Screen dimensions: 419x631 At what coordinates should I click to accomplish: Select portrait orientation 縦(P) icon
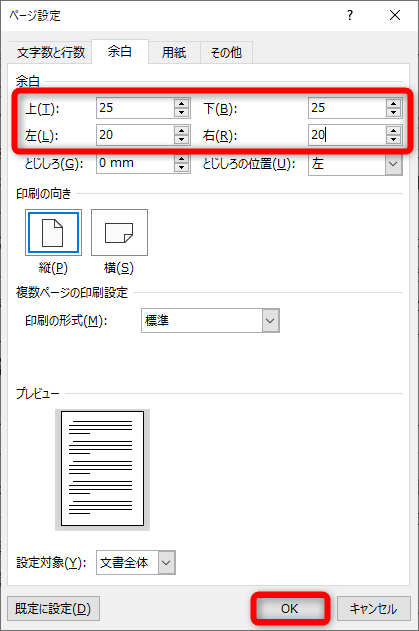[53, 232]
